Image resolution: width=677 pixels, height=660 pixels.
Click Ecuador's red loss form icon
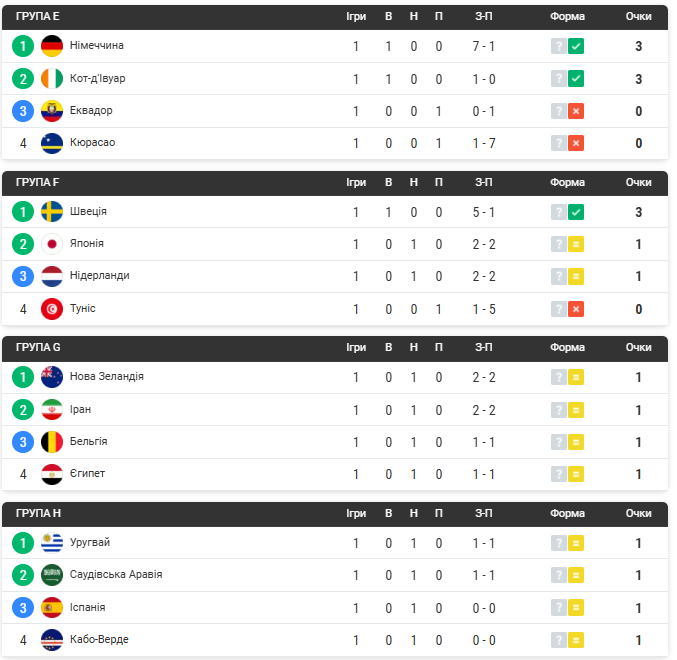(576, 111)
